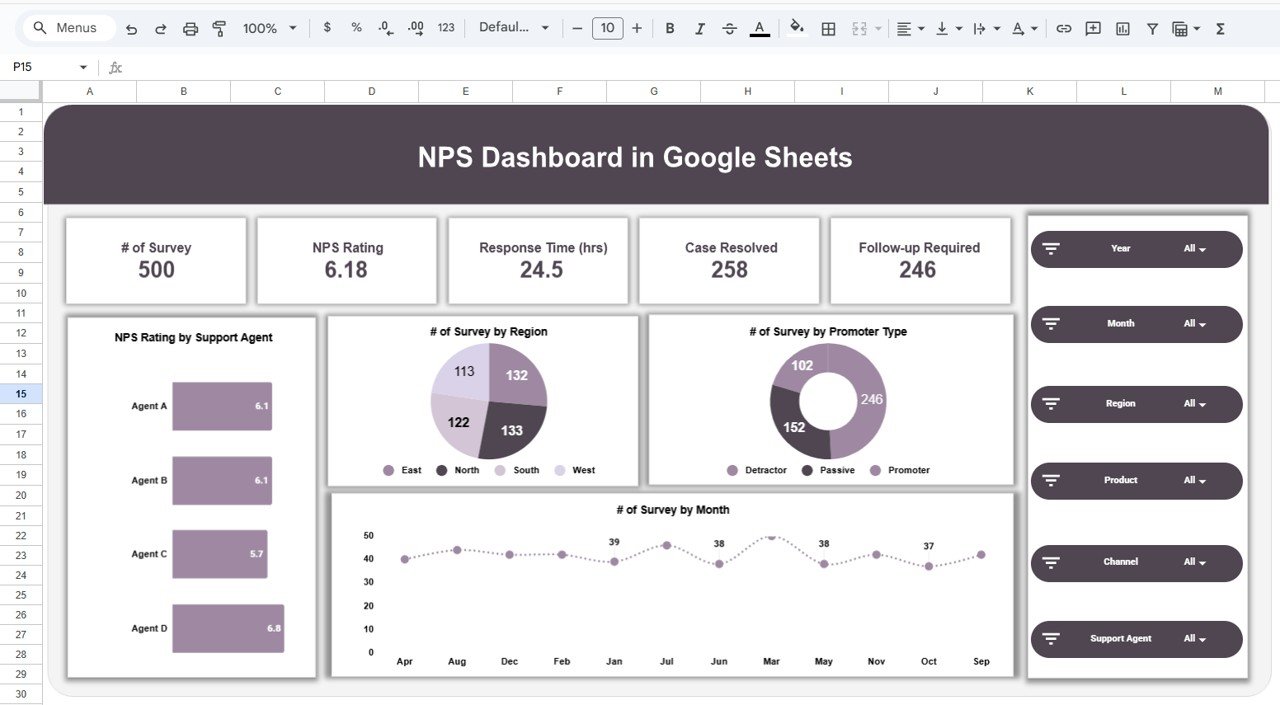Click the undo icon

click(131, 28)
